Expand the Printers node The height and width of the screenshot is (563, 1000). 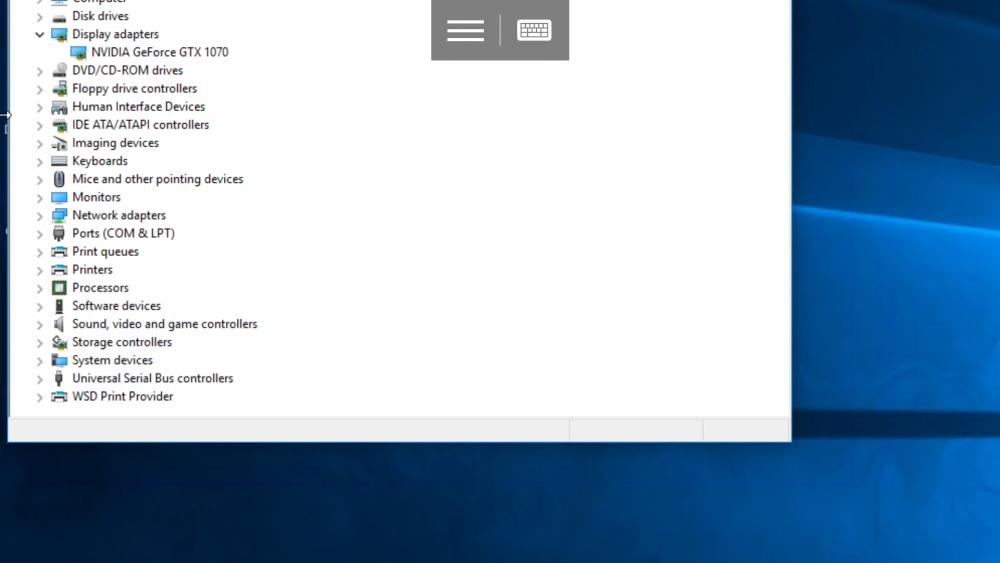(40, 270)
